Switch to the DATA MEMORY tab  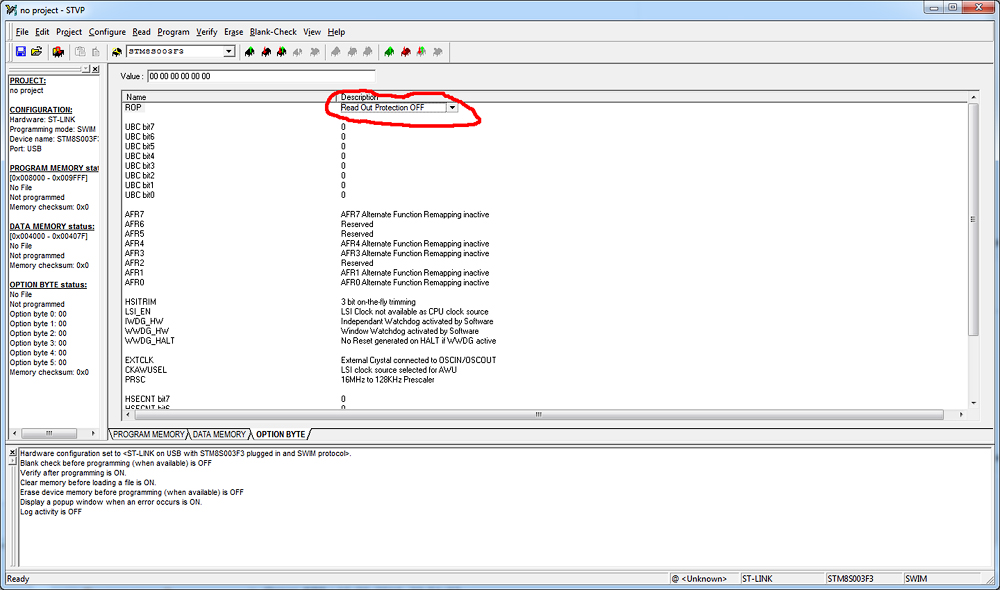pyautogui.click(x=219, y=434)
